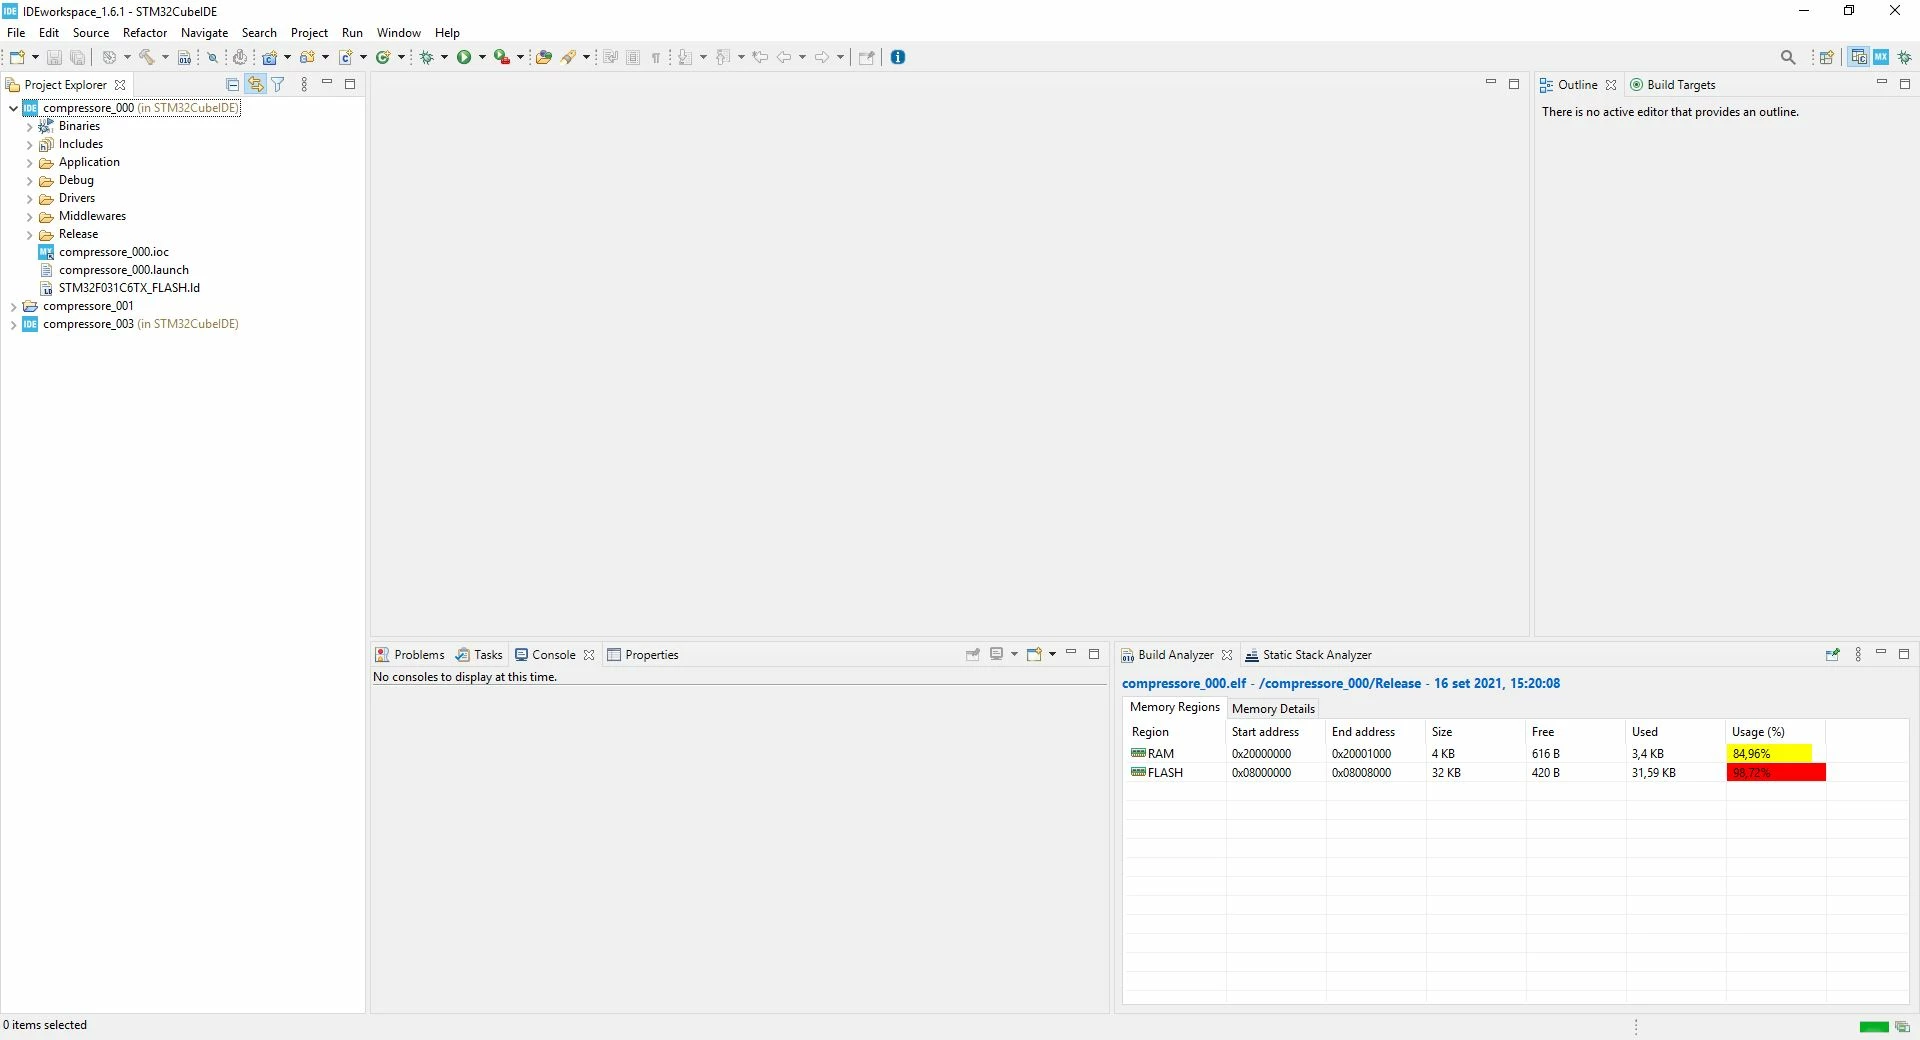Open the Project Explorer View Menu dots
The height and width of the screenshot is (1040, 1920).
point(304,85)
